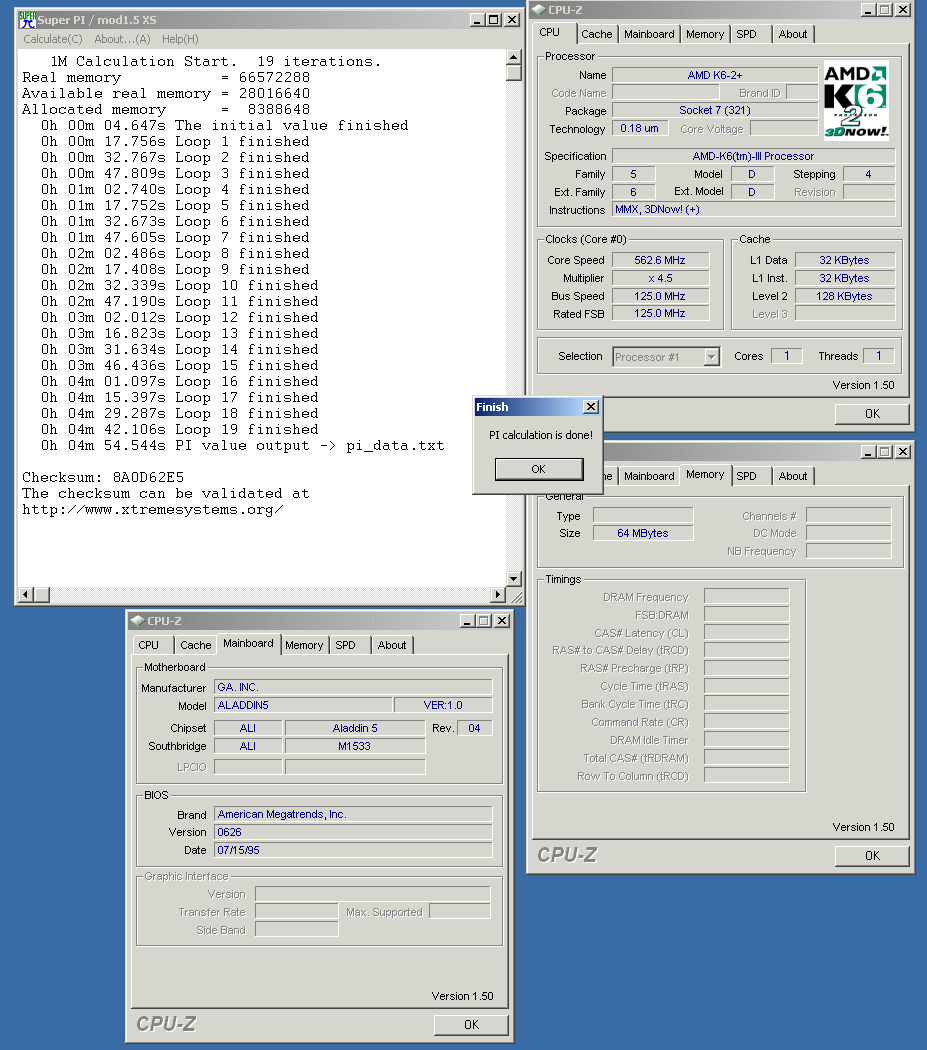Click the Package field Socket 7 (321)

(715, 110)
